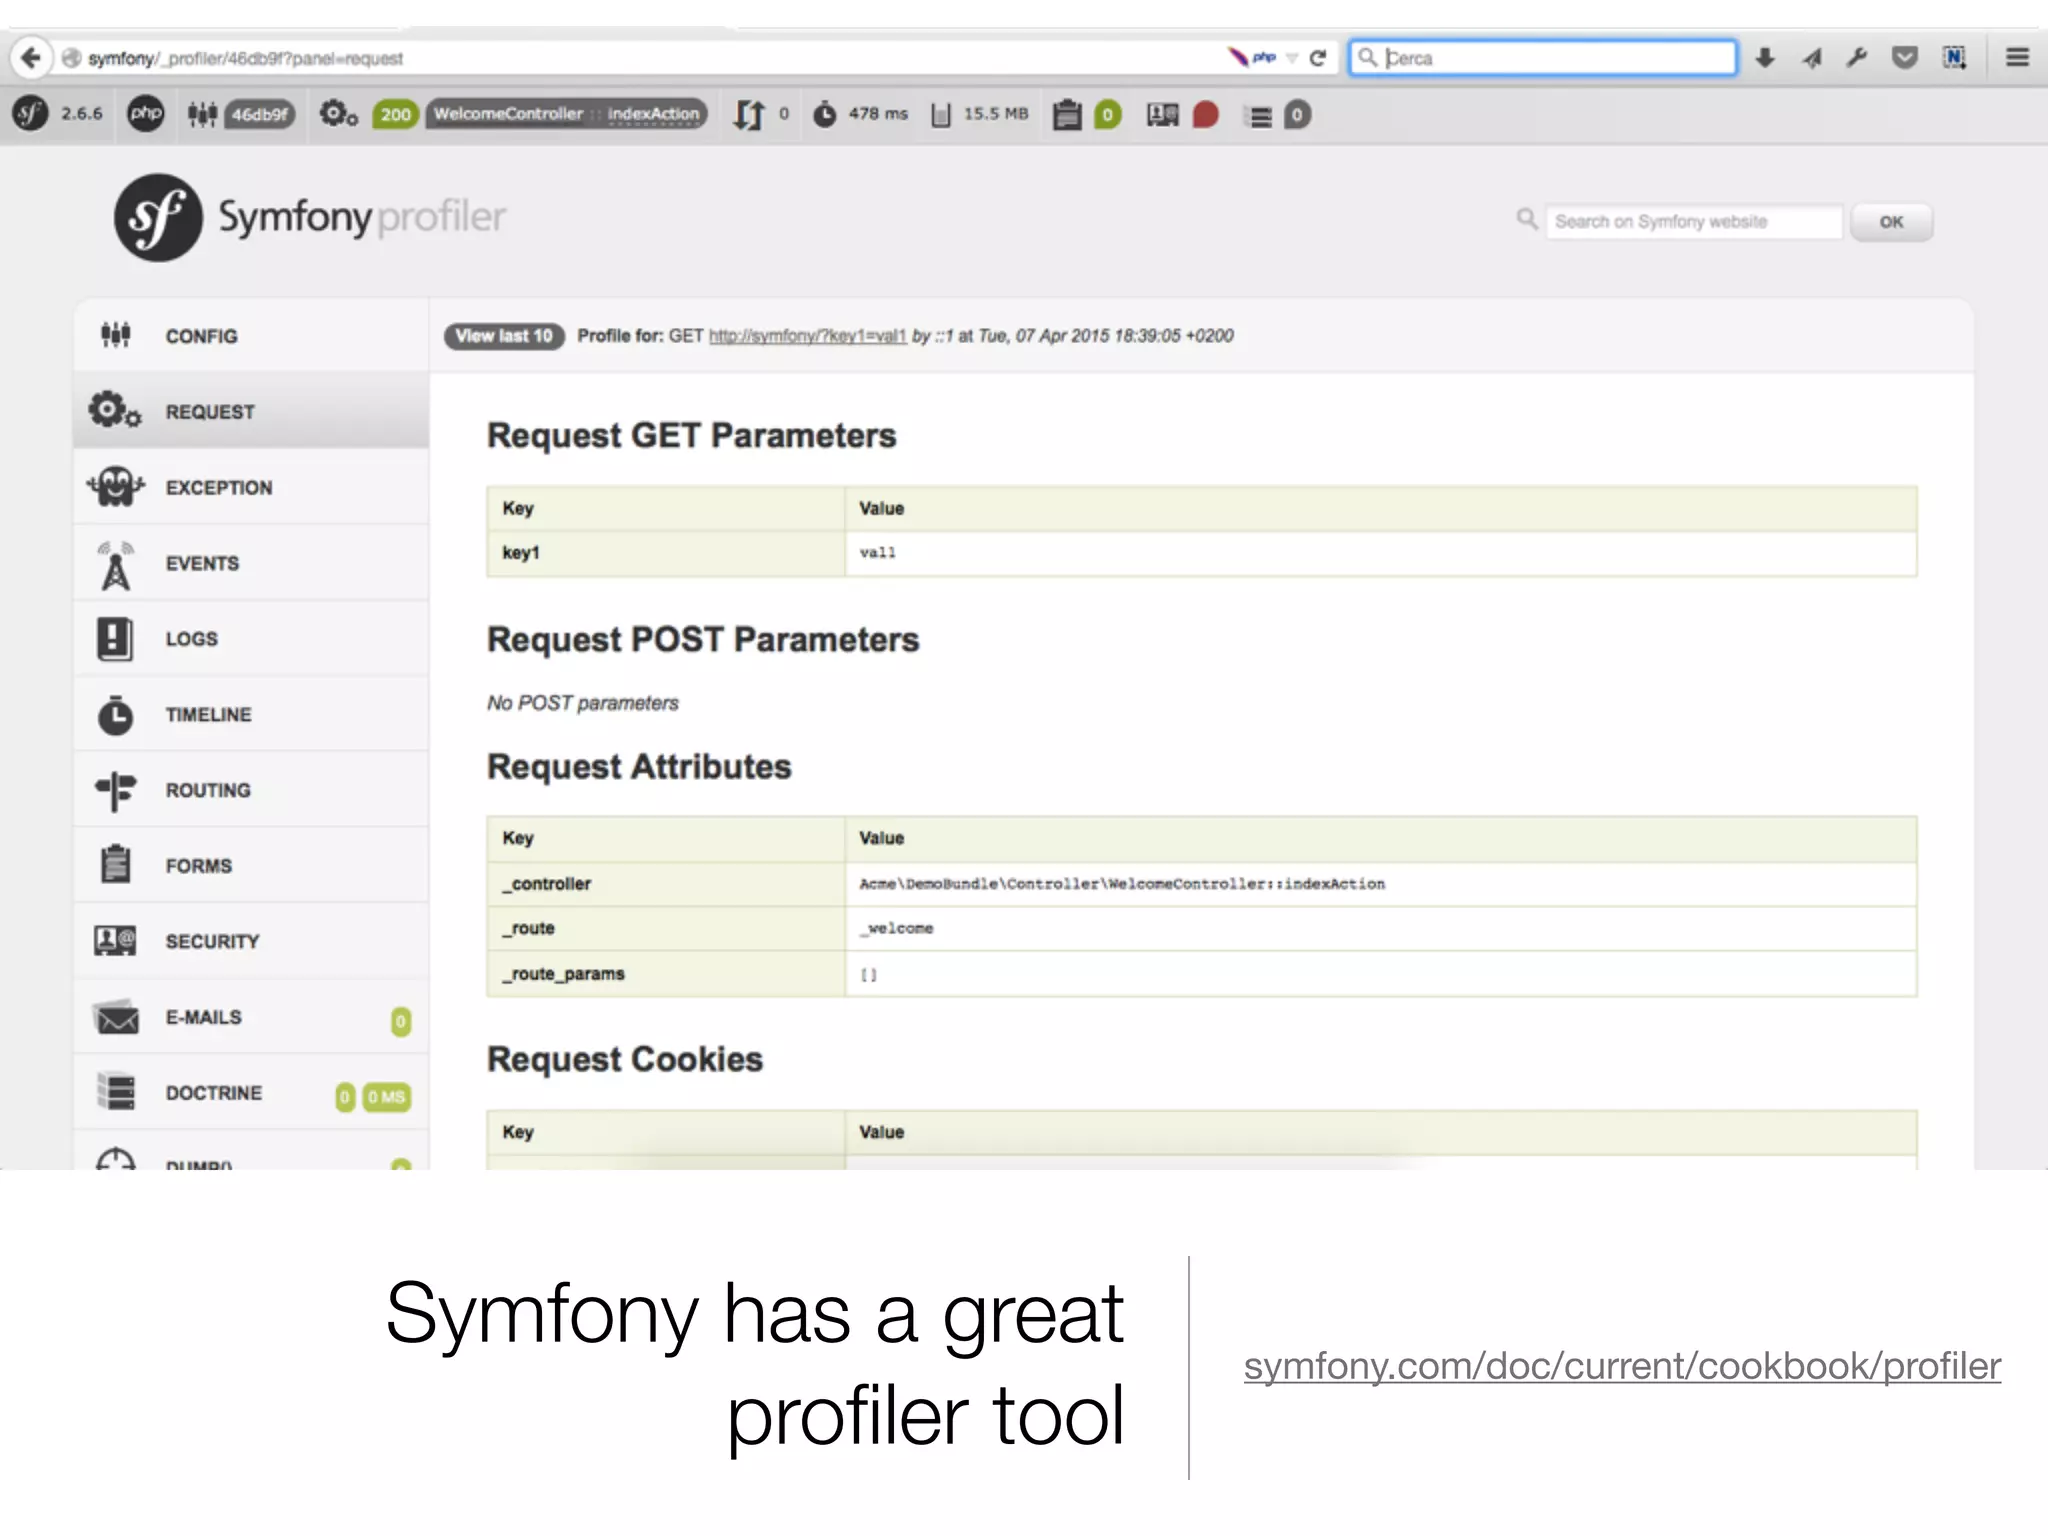Click the browser address bar URL

click(x=245, y=58)
